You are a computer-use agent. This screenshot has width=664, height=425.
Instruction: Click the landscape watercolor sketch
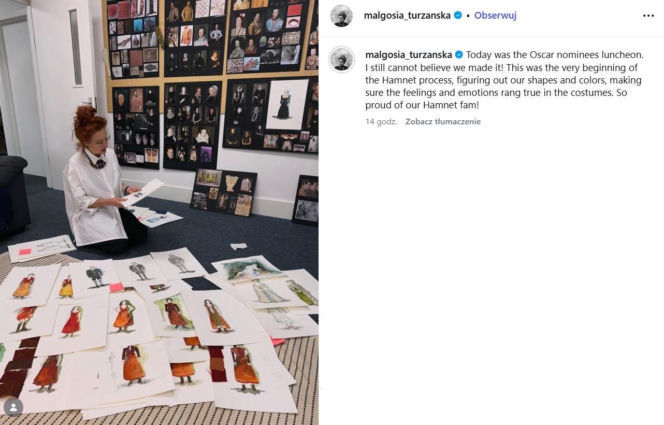(x=247, y=268)
